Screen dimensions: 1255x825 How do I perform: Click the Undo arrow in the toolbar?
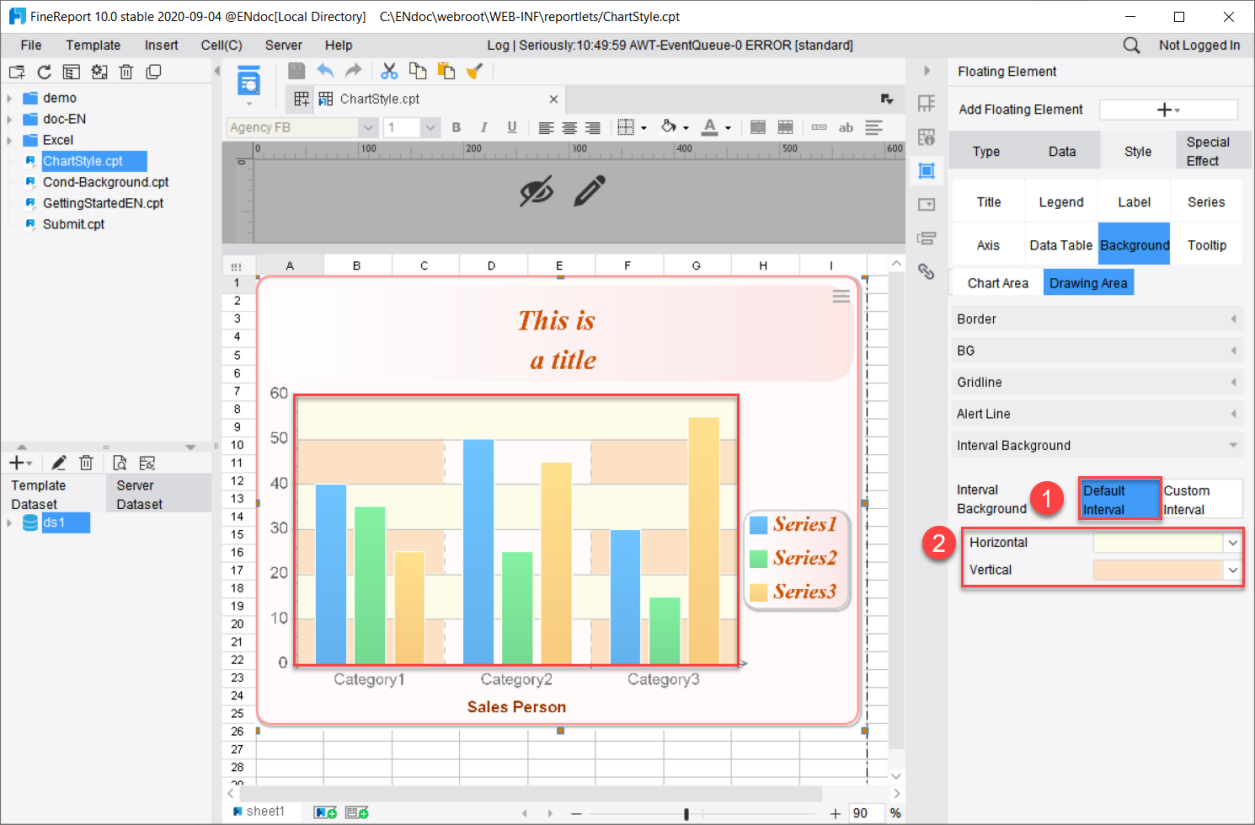coord(325,71)
